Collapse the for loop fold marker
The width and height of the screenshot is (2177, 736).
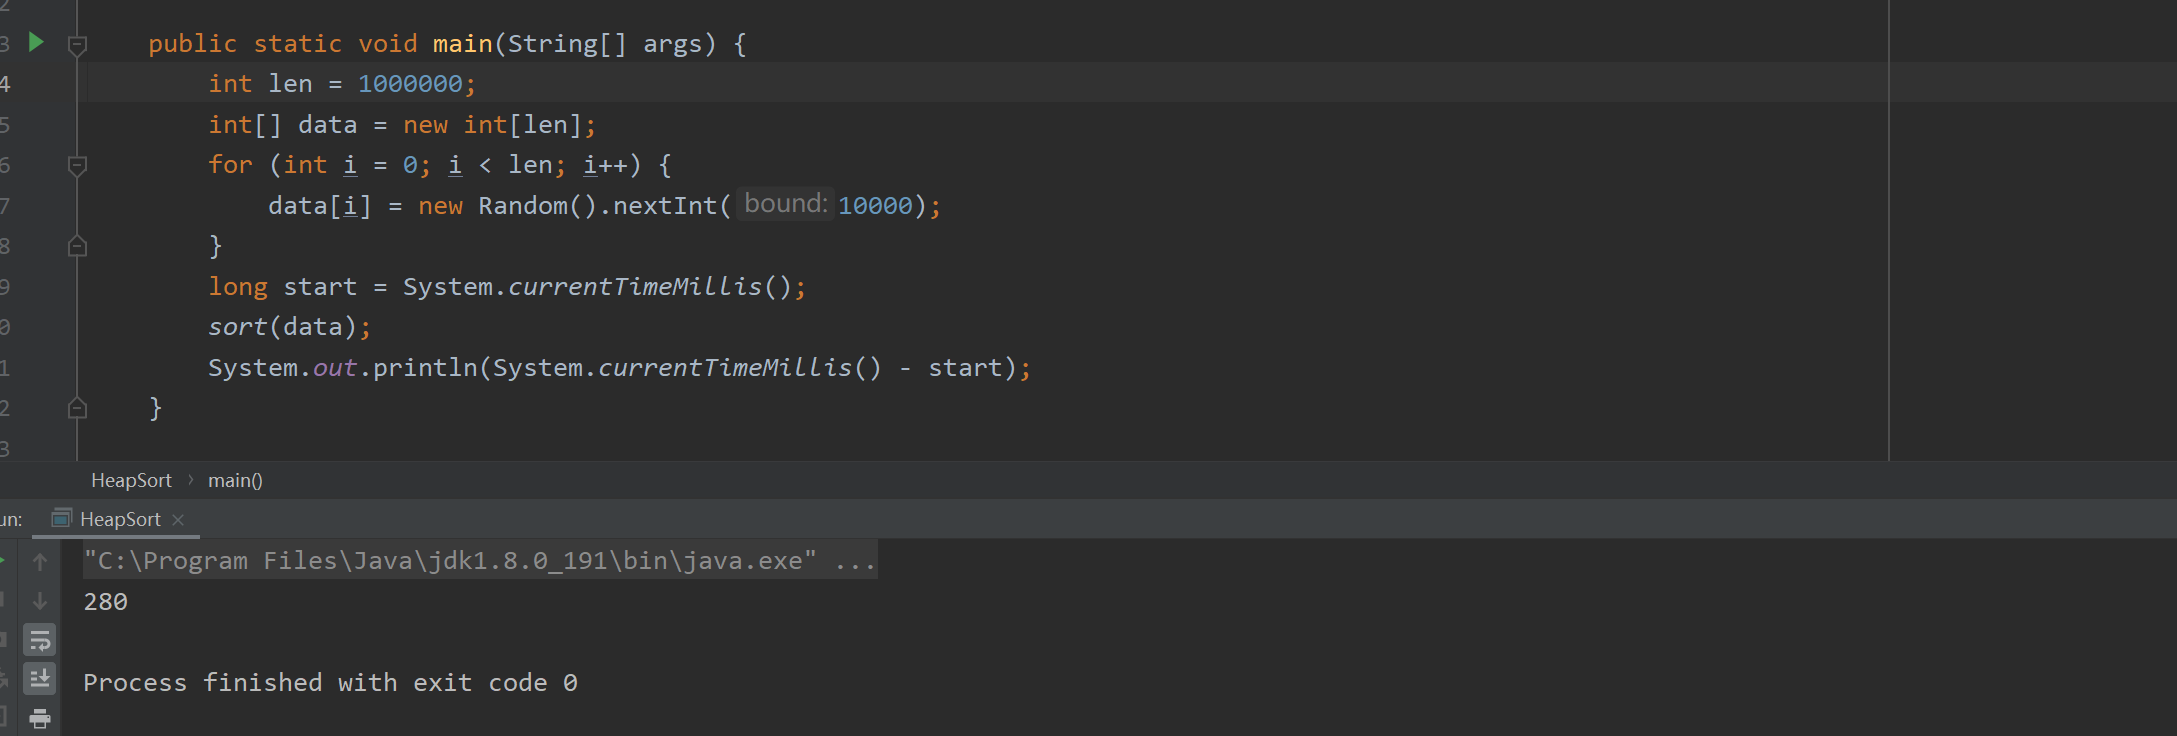pyautogui.click(x=77, y=165)
